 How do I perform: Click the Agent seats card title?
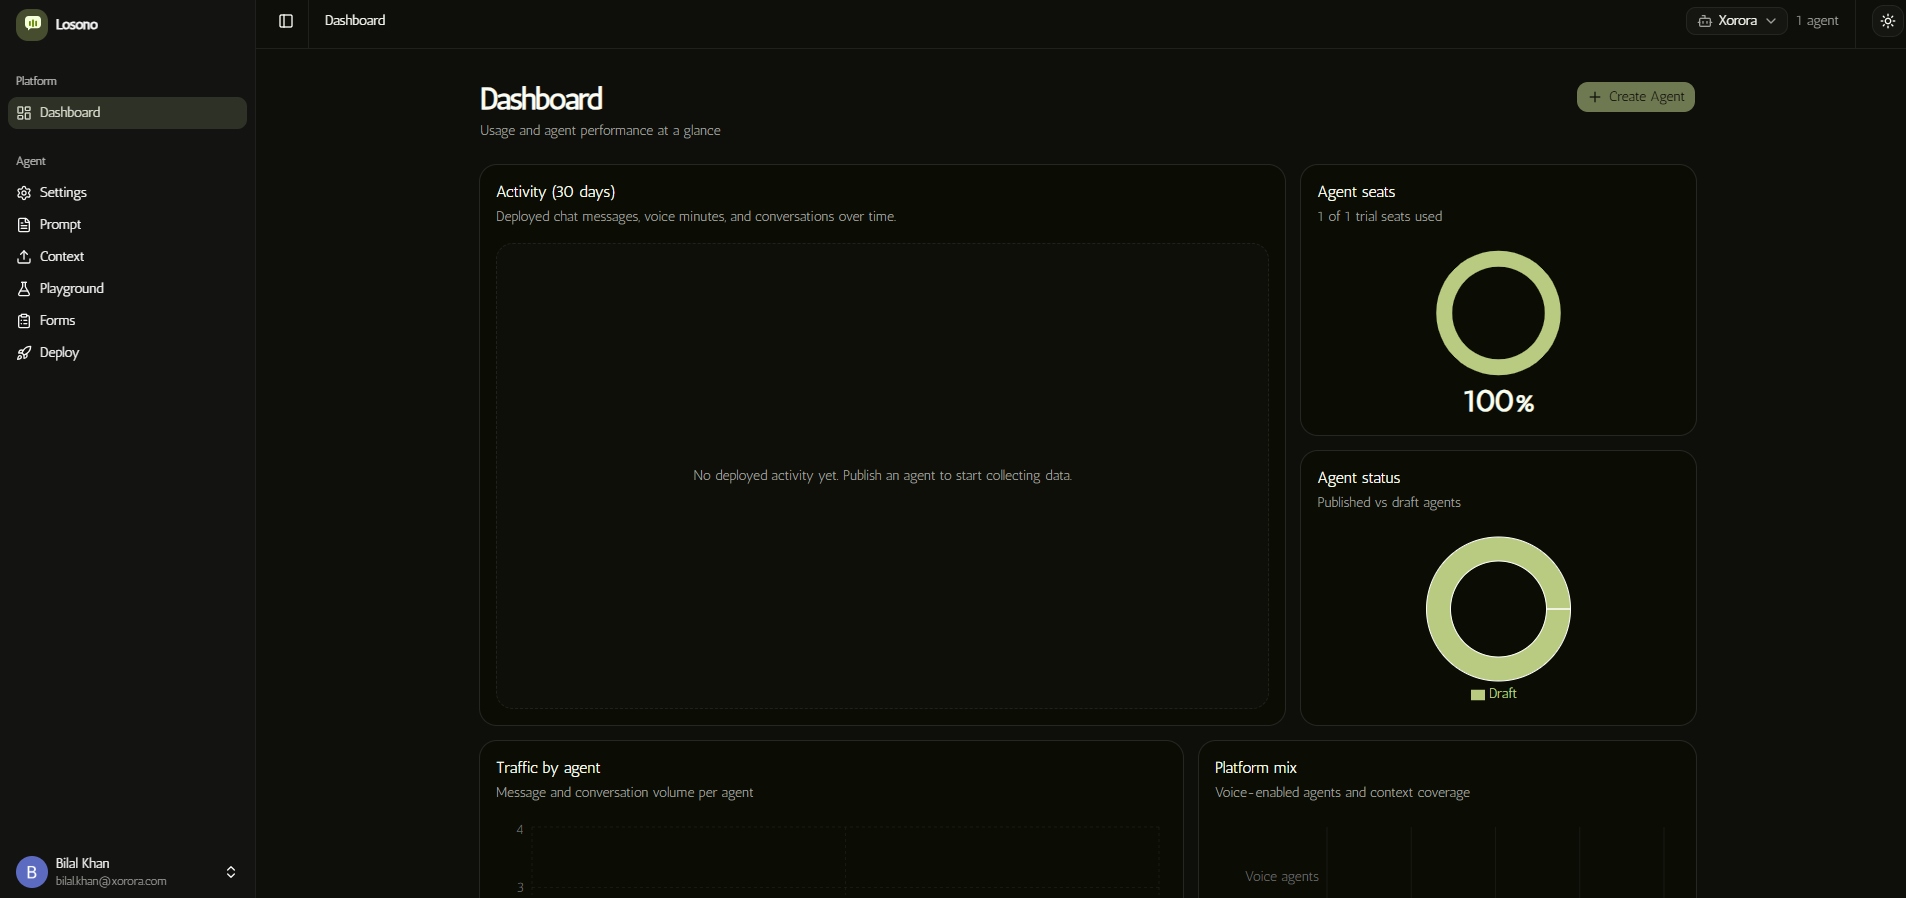point(1356,192)
